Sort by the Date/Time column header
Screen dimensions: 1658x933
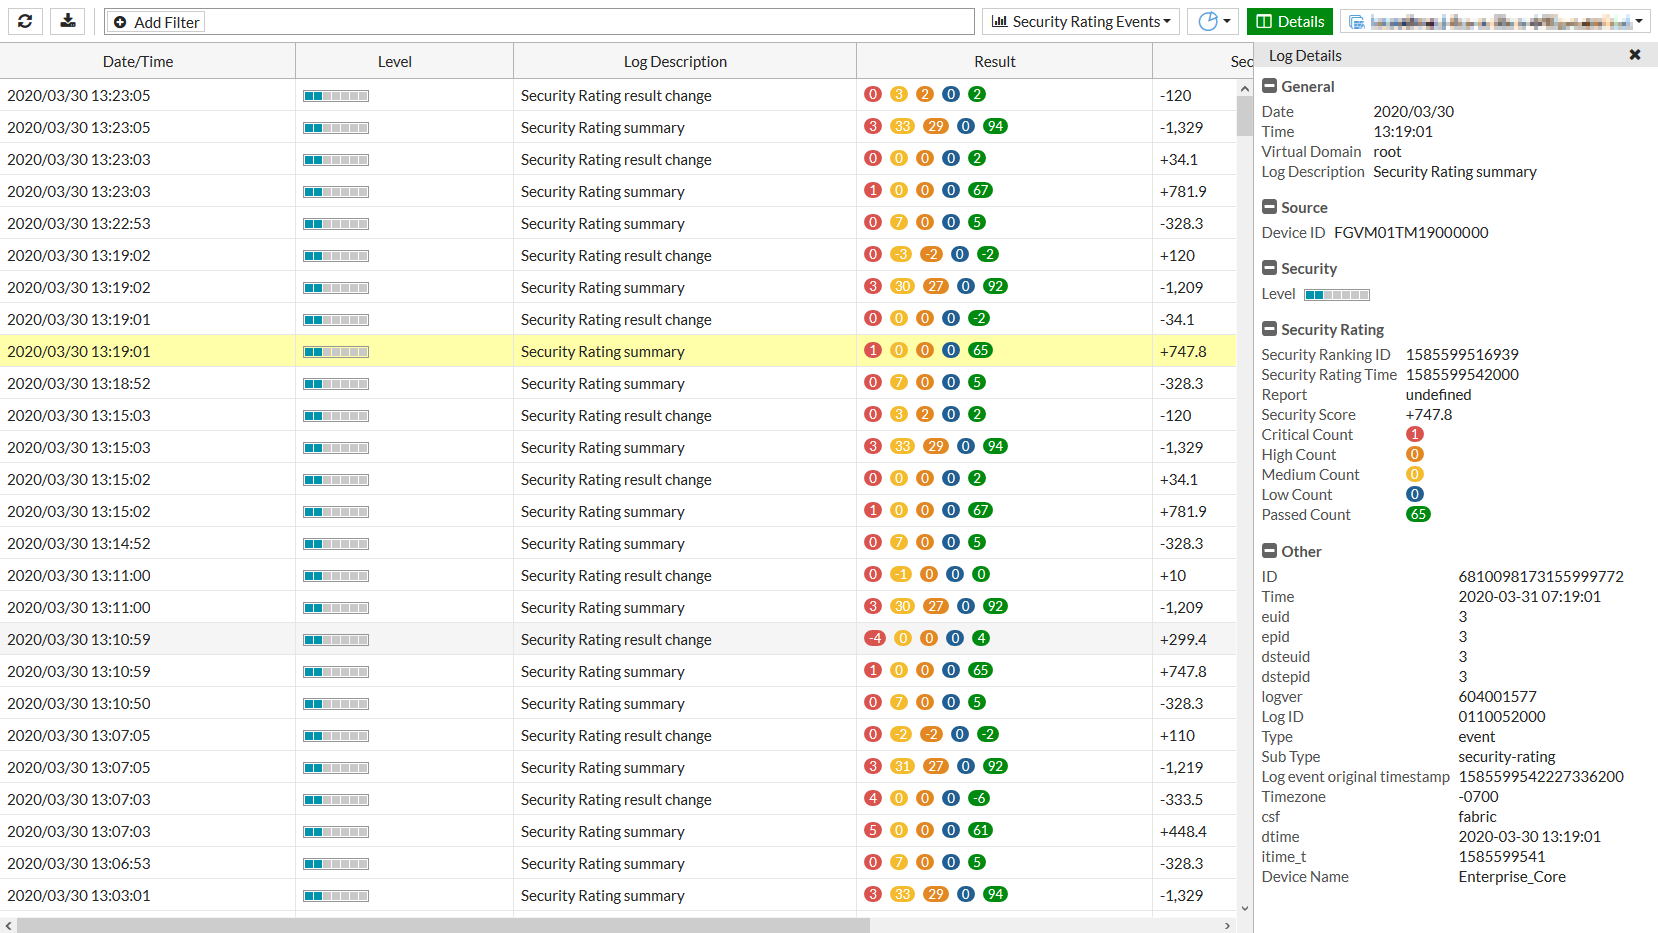click(138, 62)
